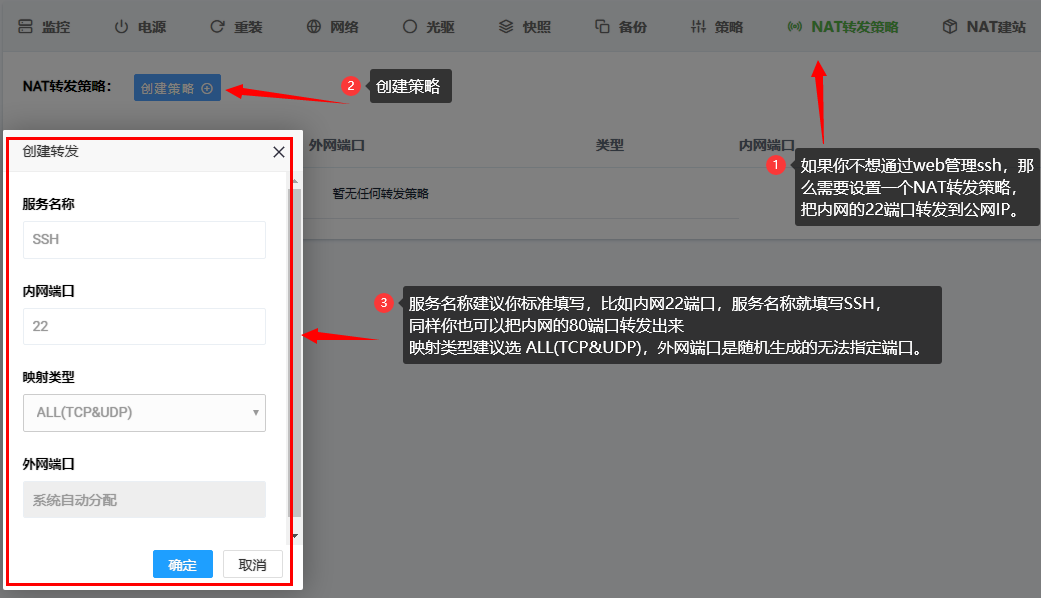1041x598 pixels.
Task: Click the sliders icon beside 策略
Action: tap(698, 27)
